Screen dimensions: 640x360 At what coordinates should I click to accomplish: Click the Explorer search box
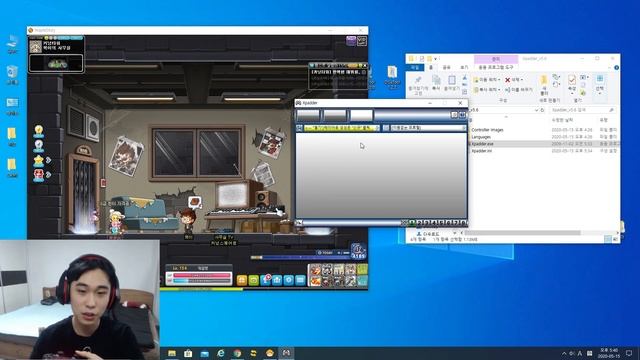[582, 110]
